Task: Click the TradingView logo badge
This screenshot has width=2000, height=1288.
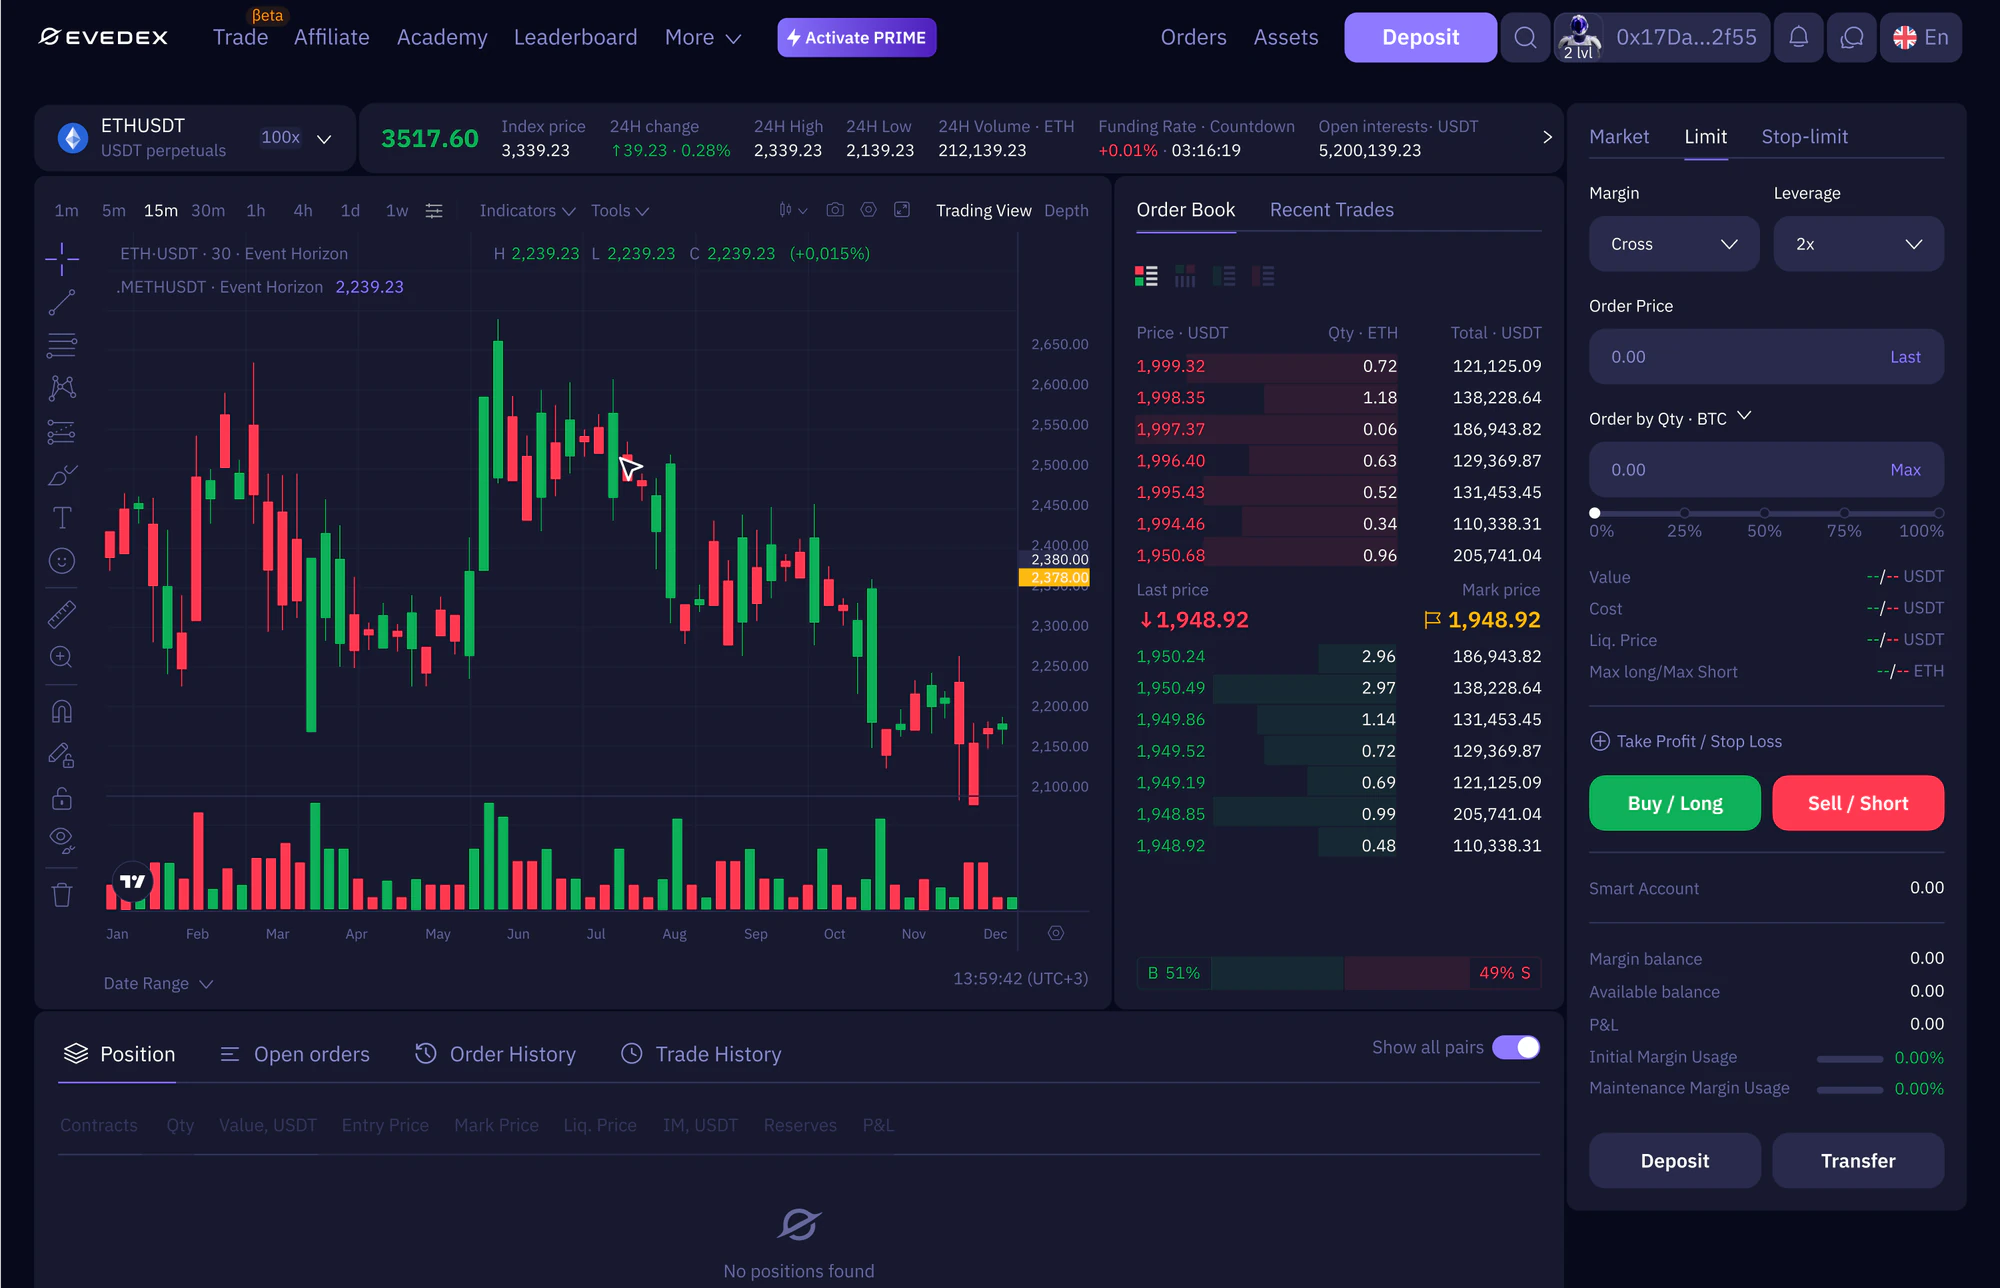Action: (x=132, y=881)
